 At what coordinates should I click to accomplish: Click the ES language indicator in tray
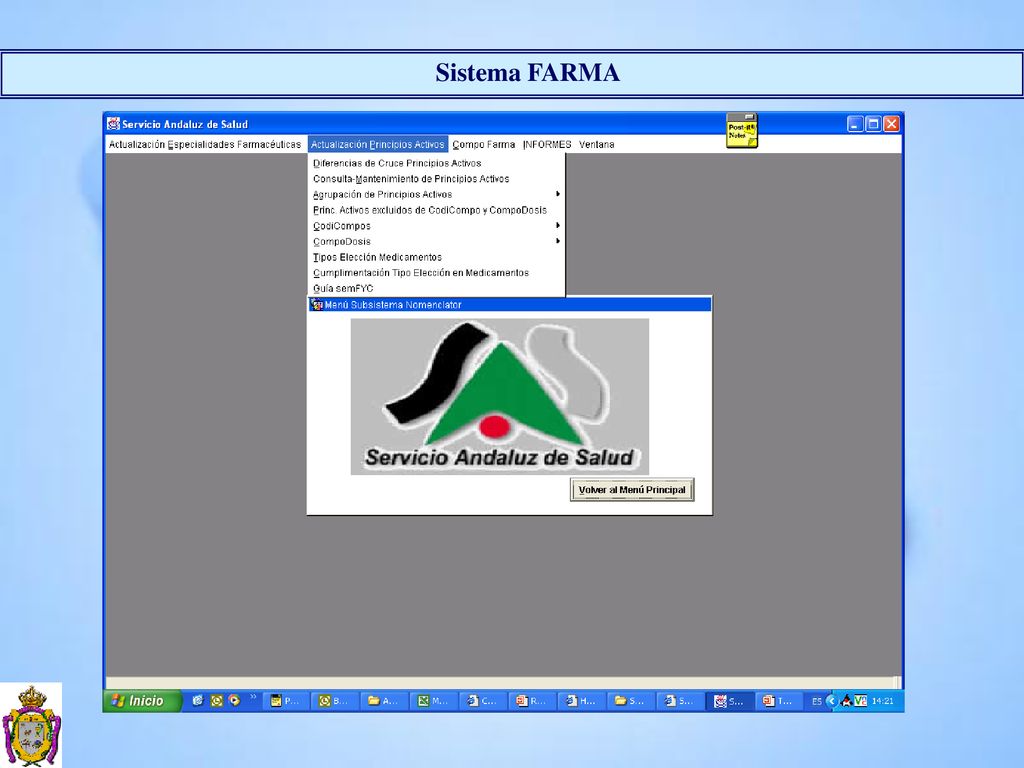816,701
